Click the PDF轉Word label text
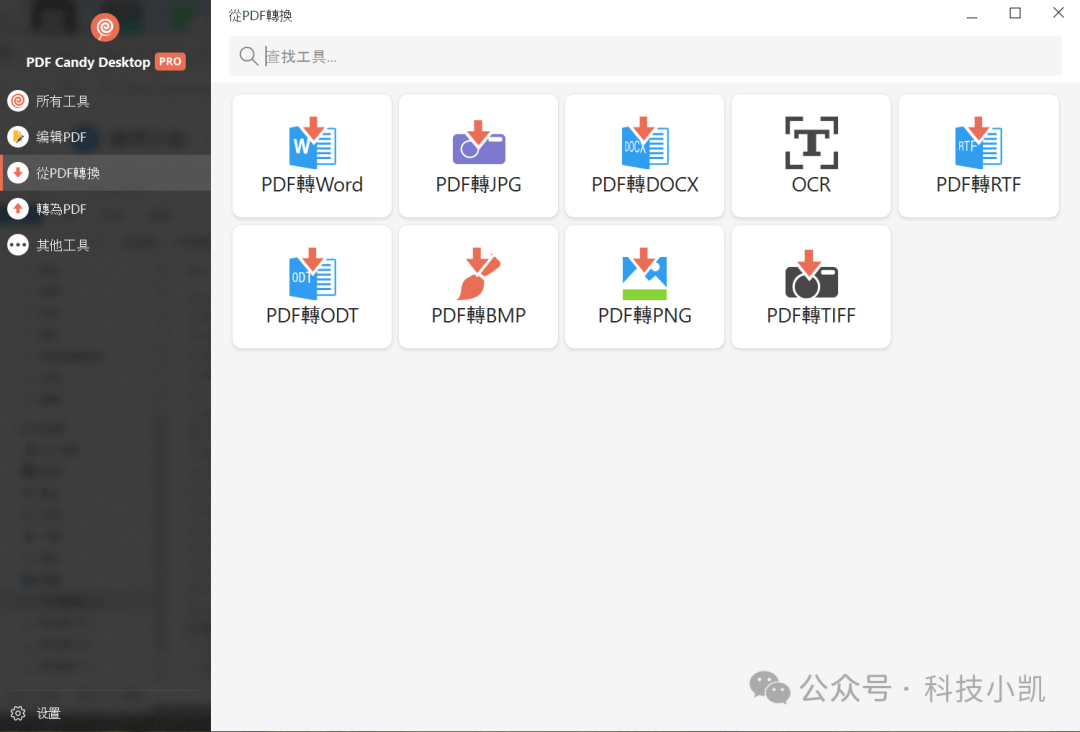Viewport: 1080px width, 732px height. point(312,185)
